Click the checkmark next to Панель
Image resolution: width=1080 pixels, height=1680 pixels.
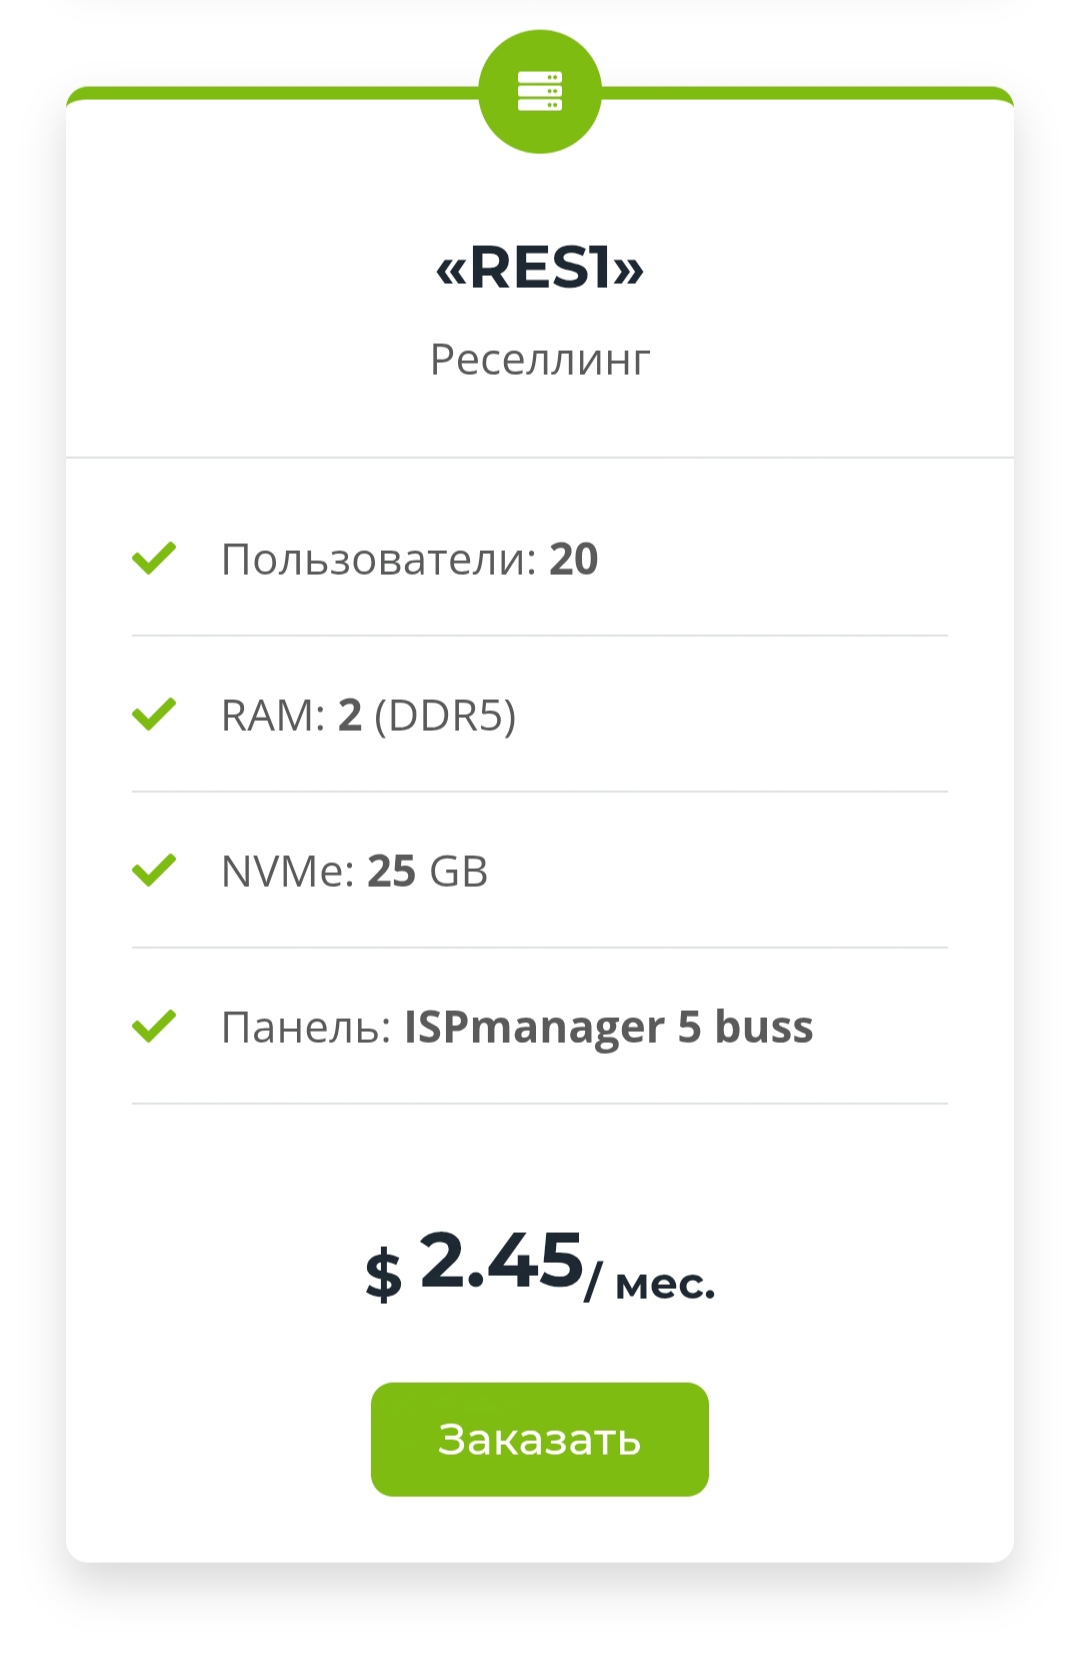154,1026
